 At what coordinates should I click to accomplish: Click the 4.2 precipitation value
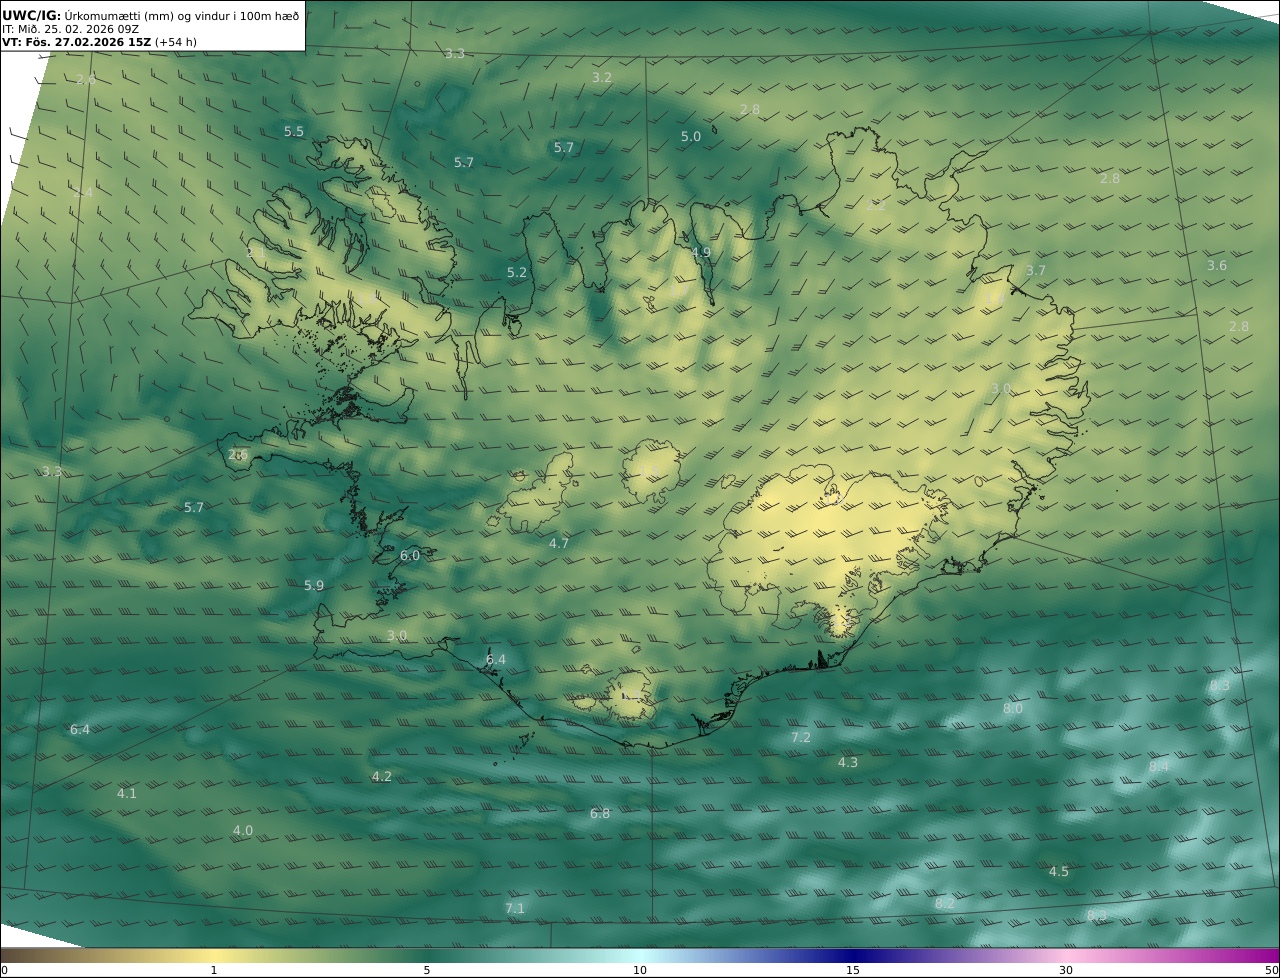pos(382,776)
